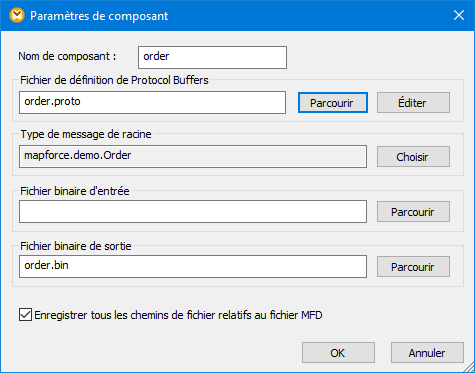Image resolution: width=475 pixels, height=373 pixels.
Task: Click the resize grip in the dialog corner
Action: tap(468, 366)
